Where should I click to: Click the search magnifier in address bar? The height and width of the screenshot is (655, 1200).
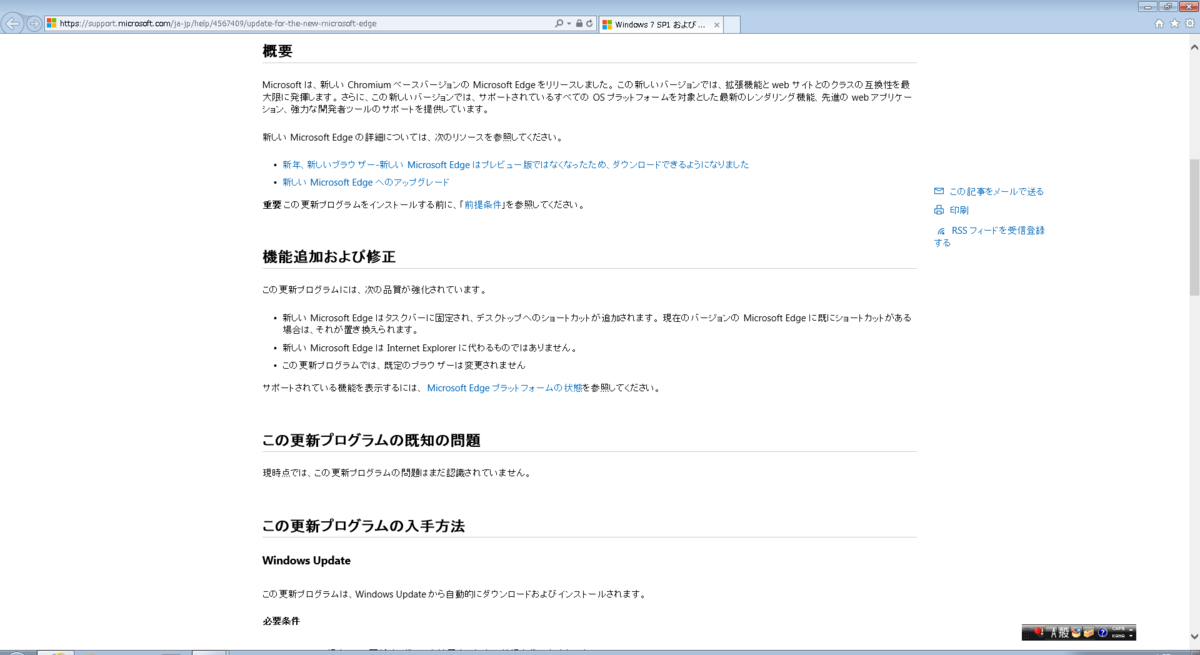(559, 23)
